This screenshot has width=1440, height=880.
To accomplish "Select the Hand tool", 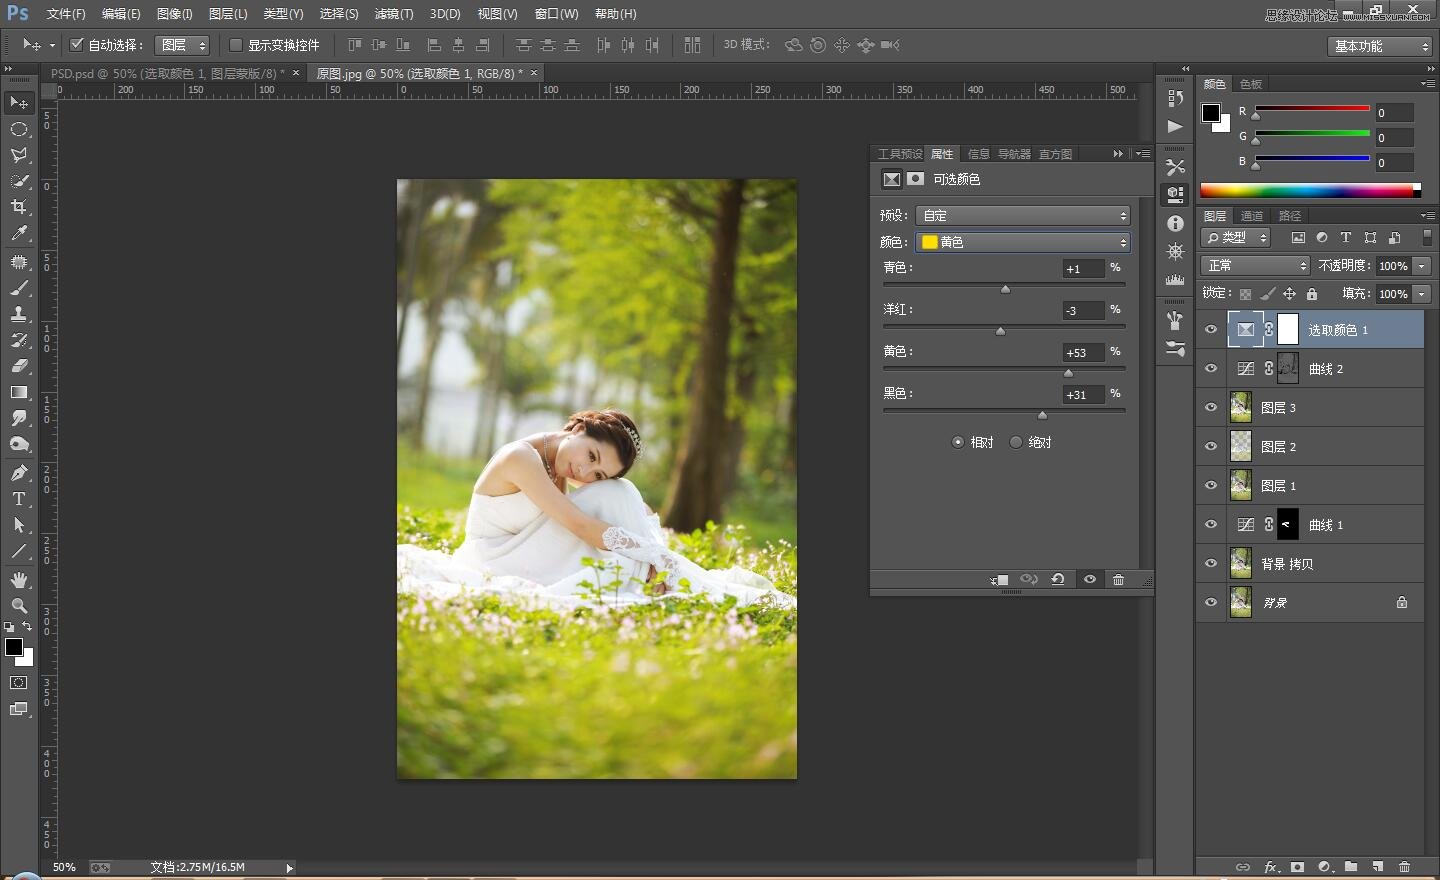I will pyautogui.click(x=19, y=580).
